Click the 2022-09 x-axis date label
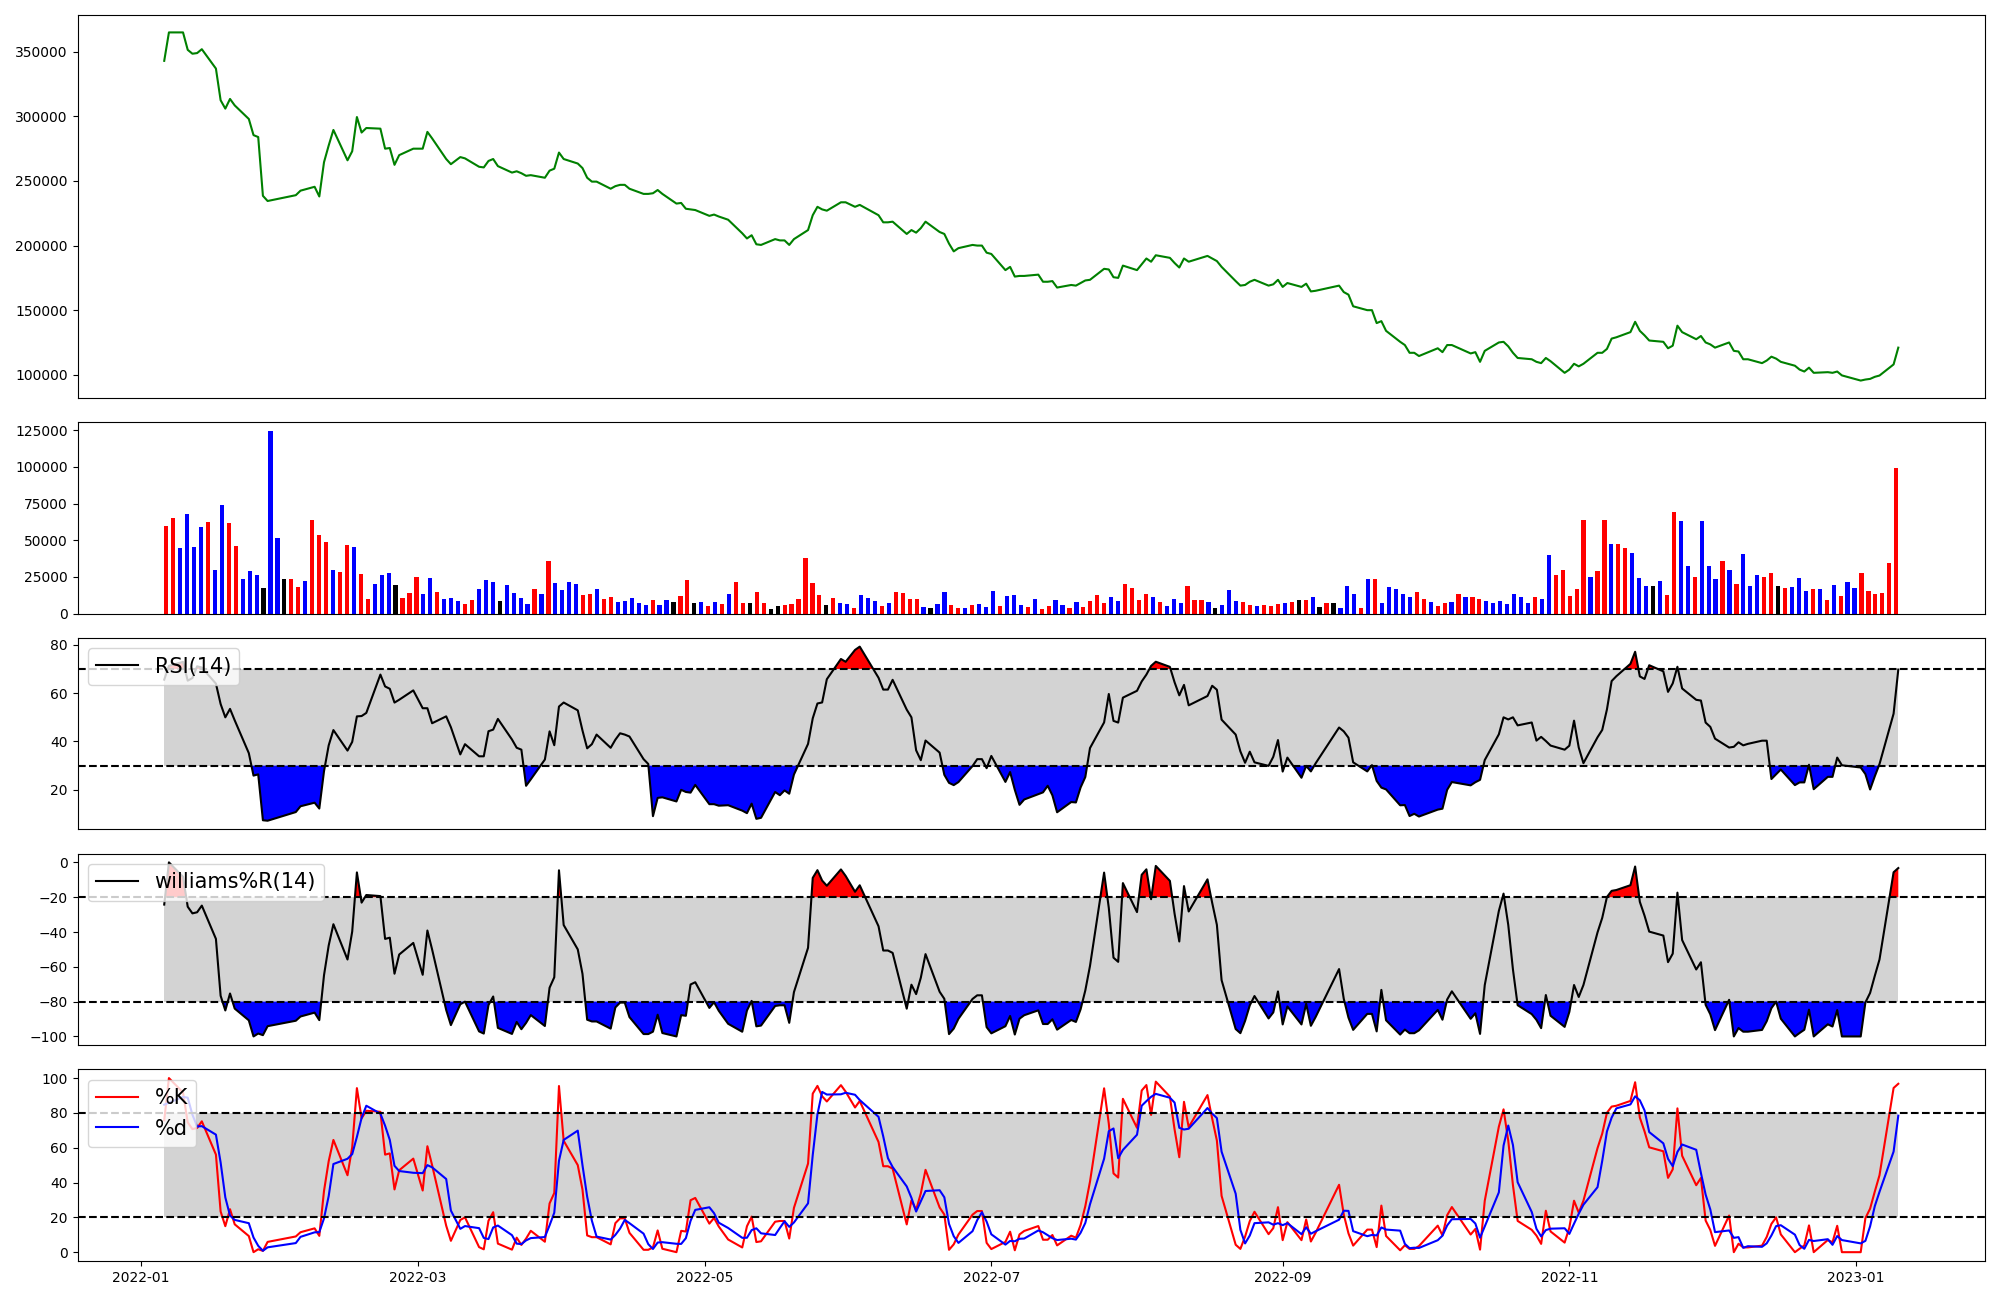The height and width of the screenshot is (1300, 2000). click(1283, 1277)
